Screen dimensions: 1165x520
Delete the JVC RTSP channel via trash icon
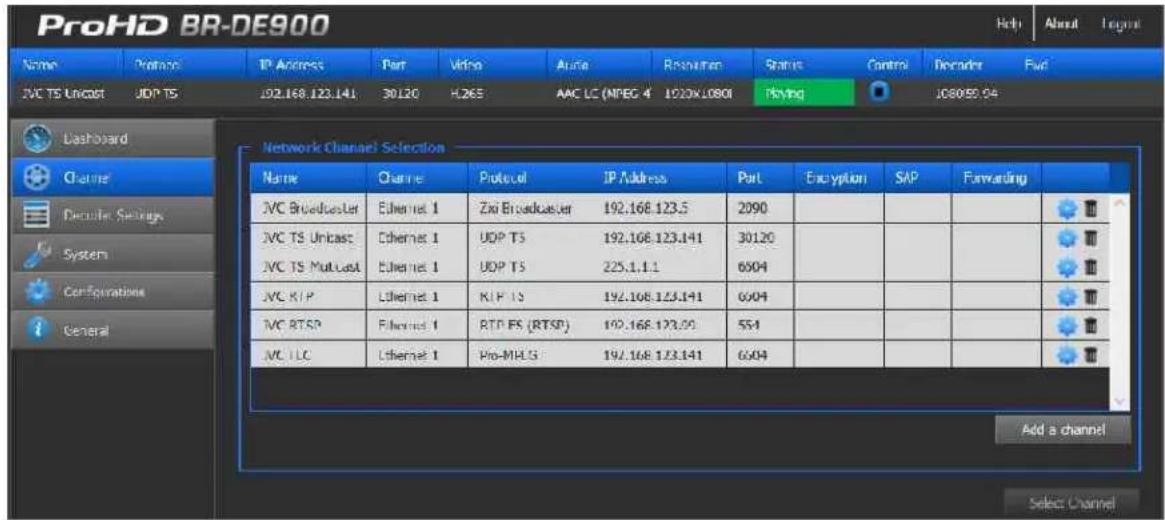point(1089,325)
